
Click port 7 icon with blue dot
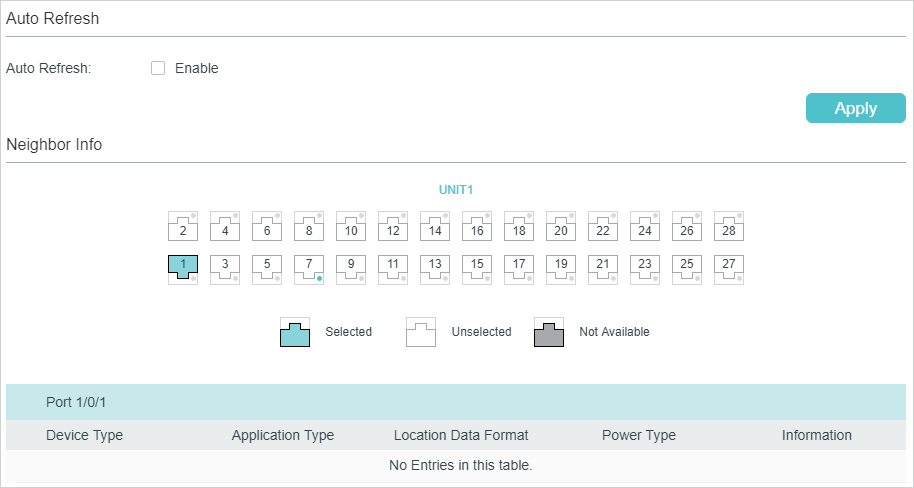tap(309, 269)
